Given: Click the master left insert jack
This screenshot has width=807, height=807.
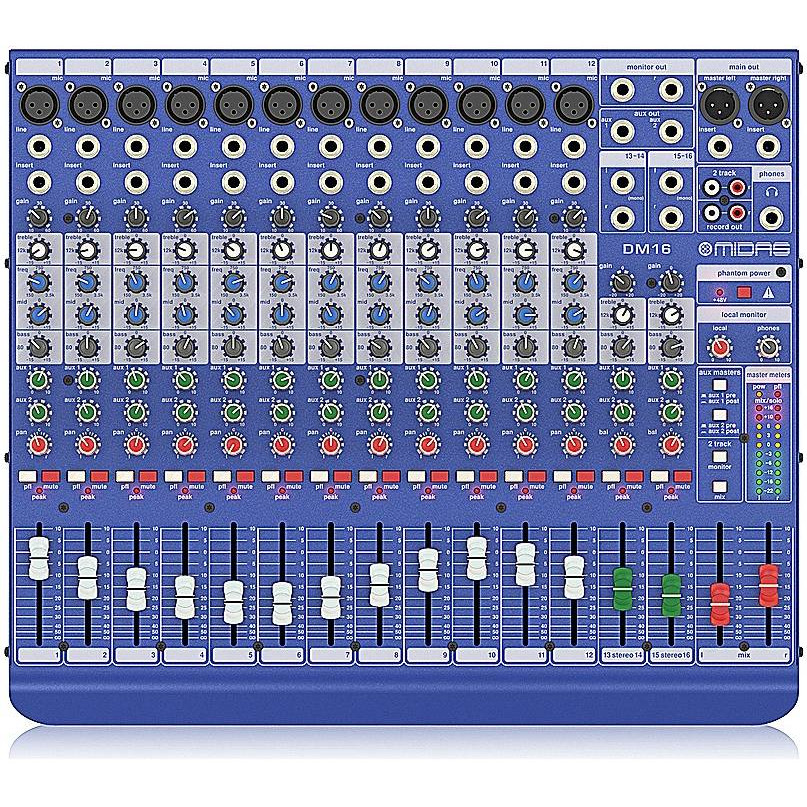Looking at the screenshot, I should pyautogui.click(x=720, y=147).
